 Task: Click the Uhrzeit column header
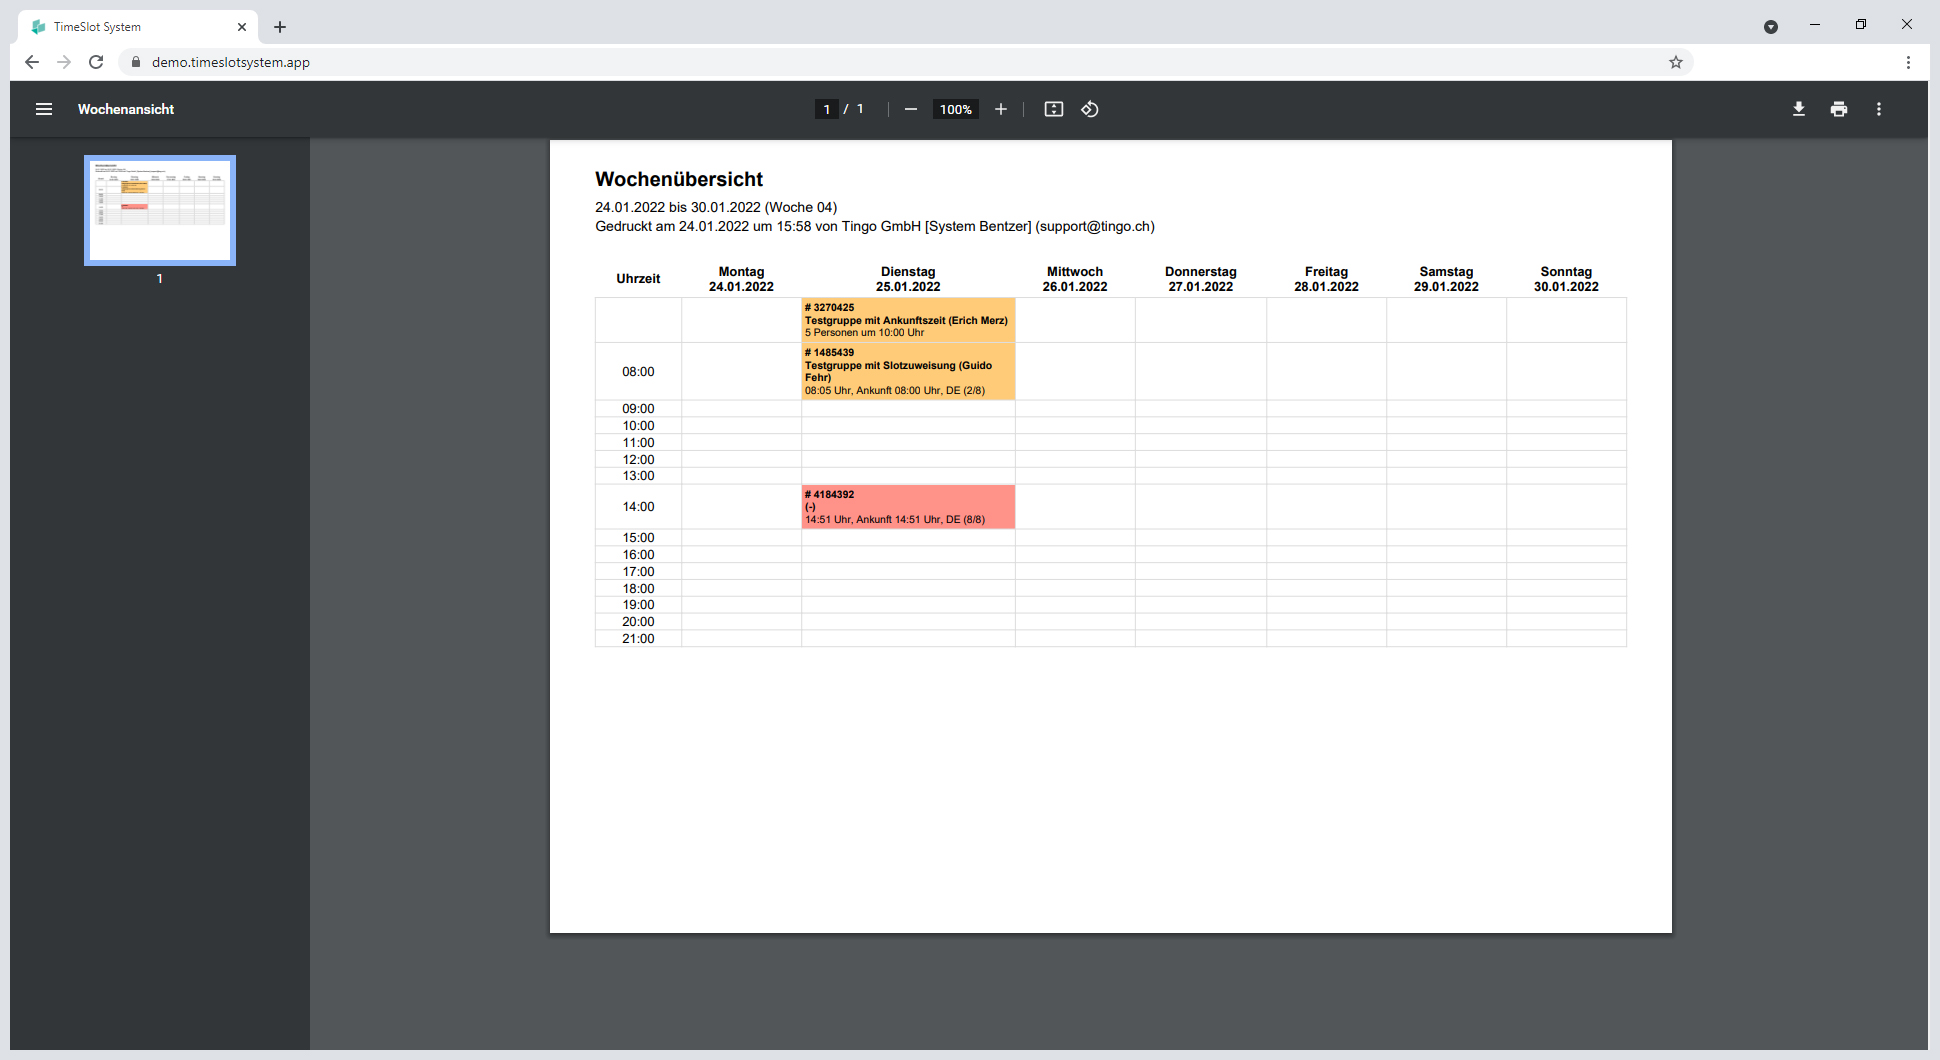click(x=638, y=279)
